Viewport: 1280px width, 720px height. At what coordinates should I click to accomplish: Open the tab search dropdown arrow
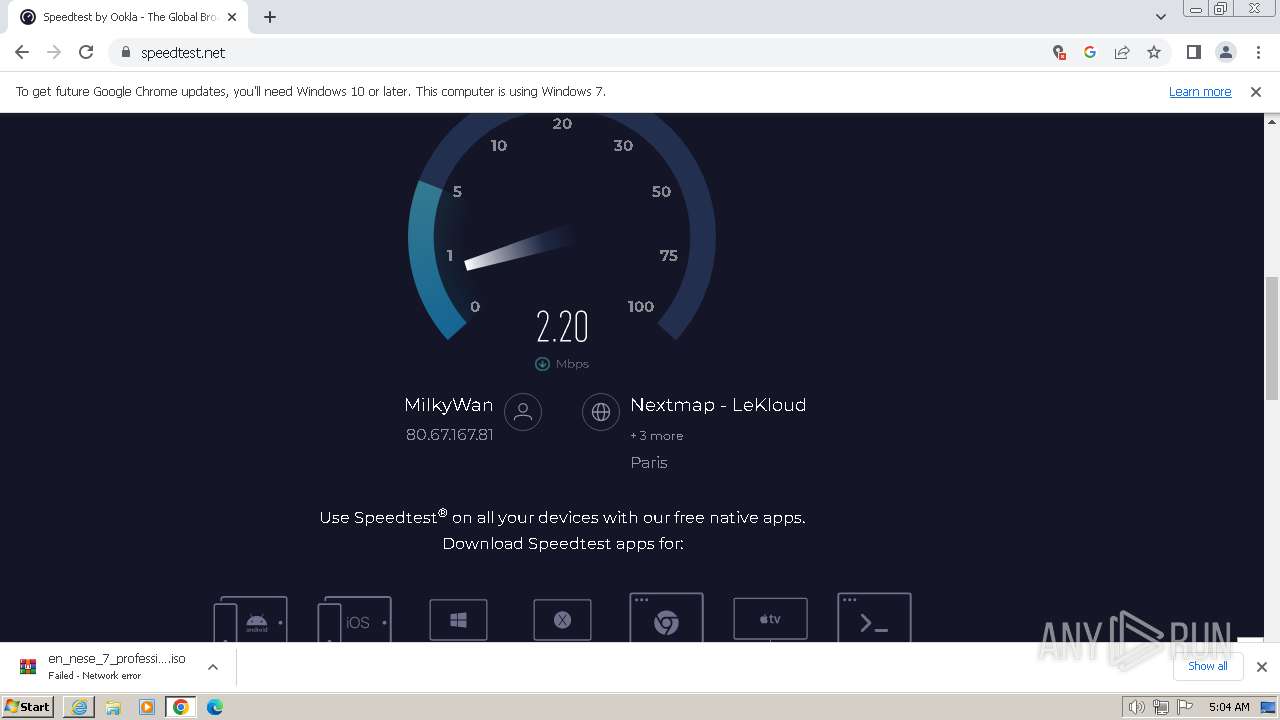(1161, 17)
